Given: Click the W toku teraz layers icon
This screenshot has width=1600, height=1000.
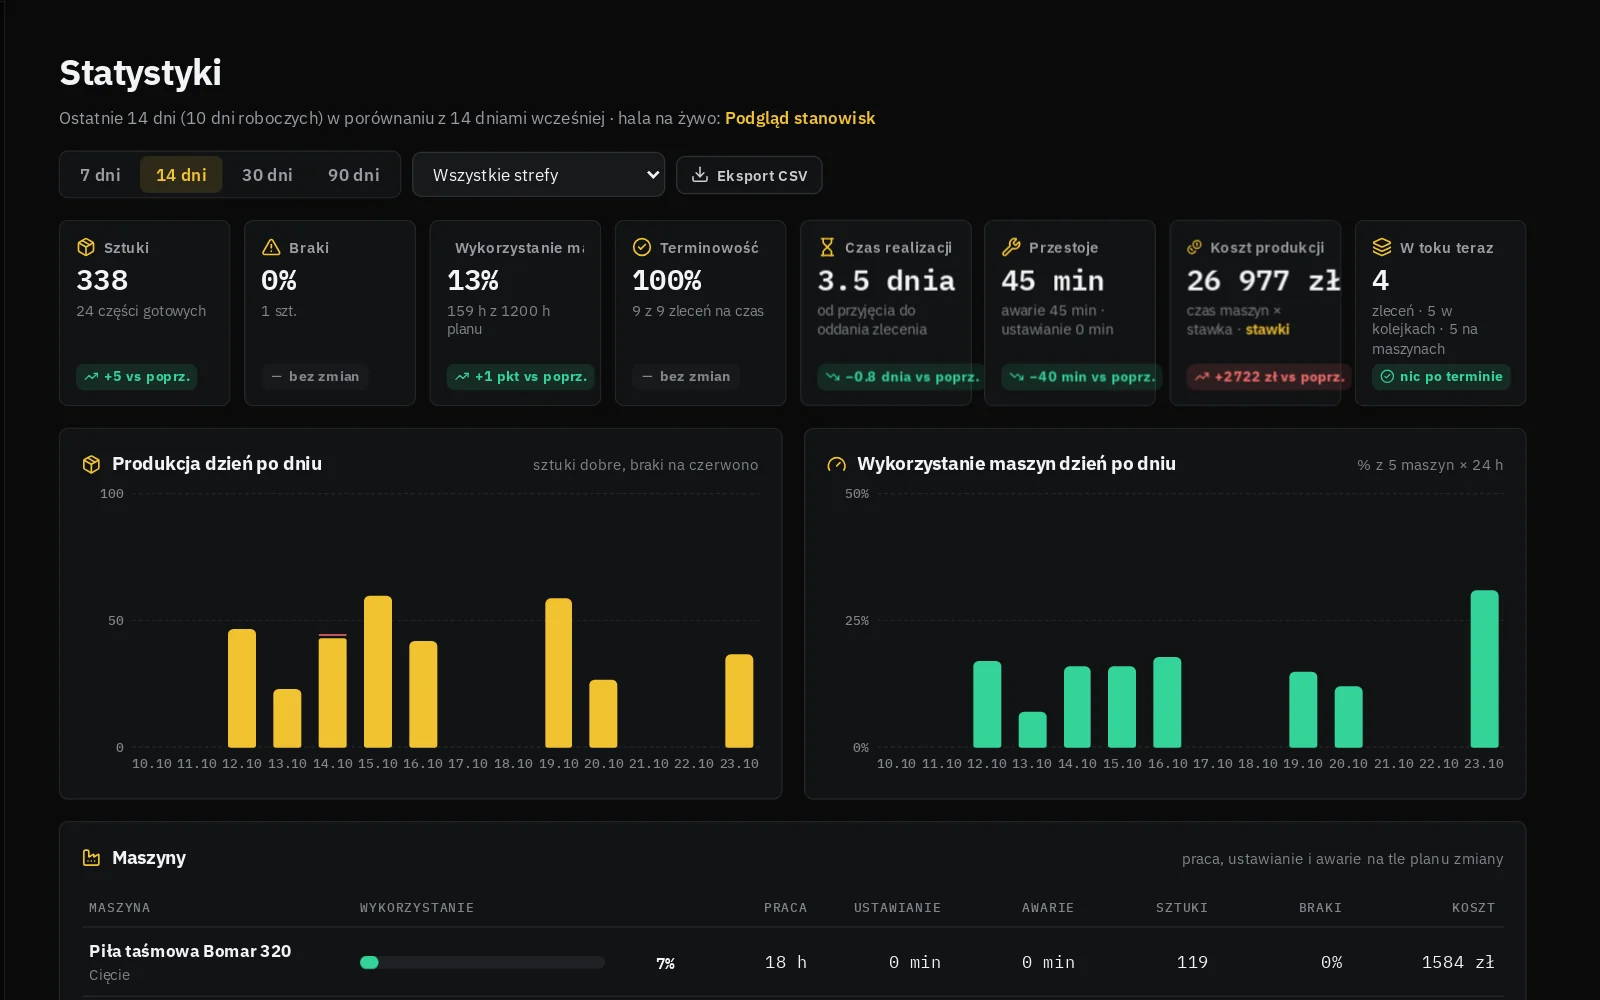Looking at the screenshot, I should (1382, 247).
